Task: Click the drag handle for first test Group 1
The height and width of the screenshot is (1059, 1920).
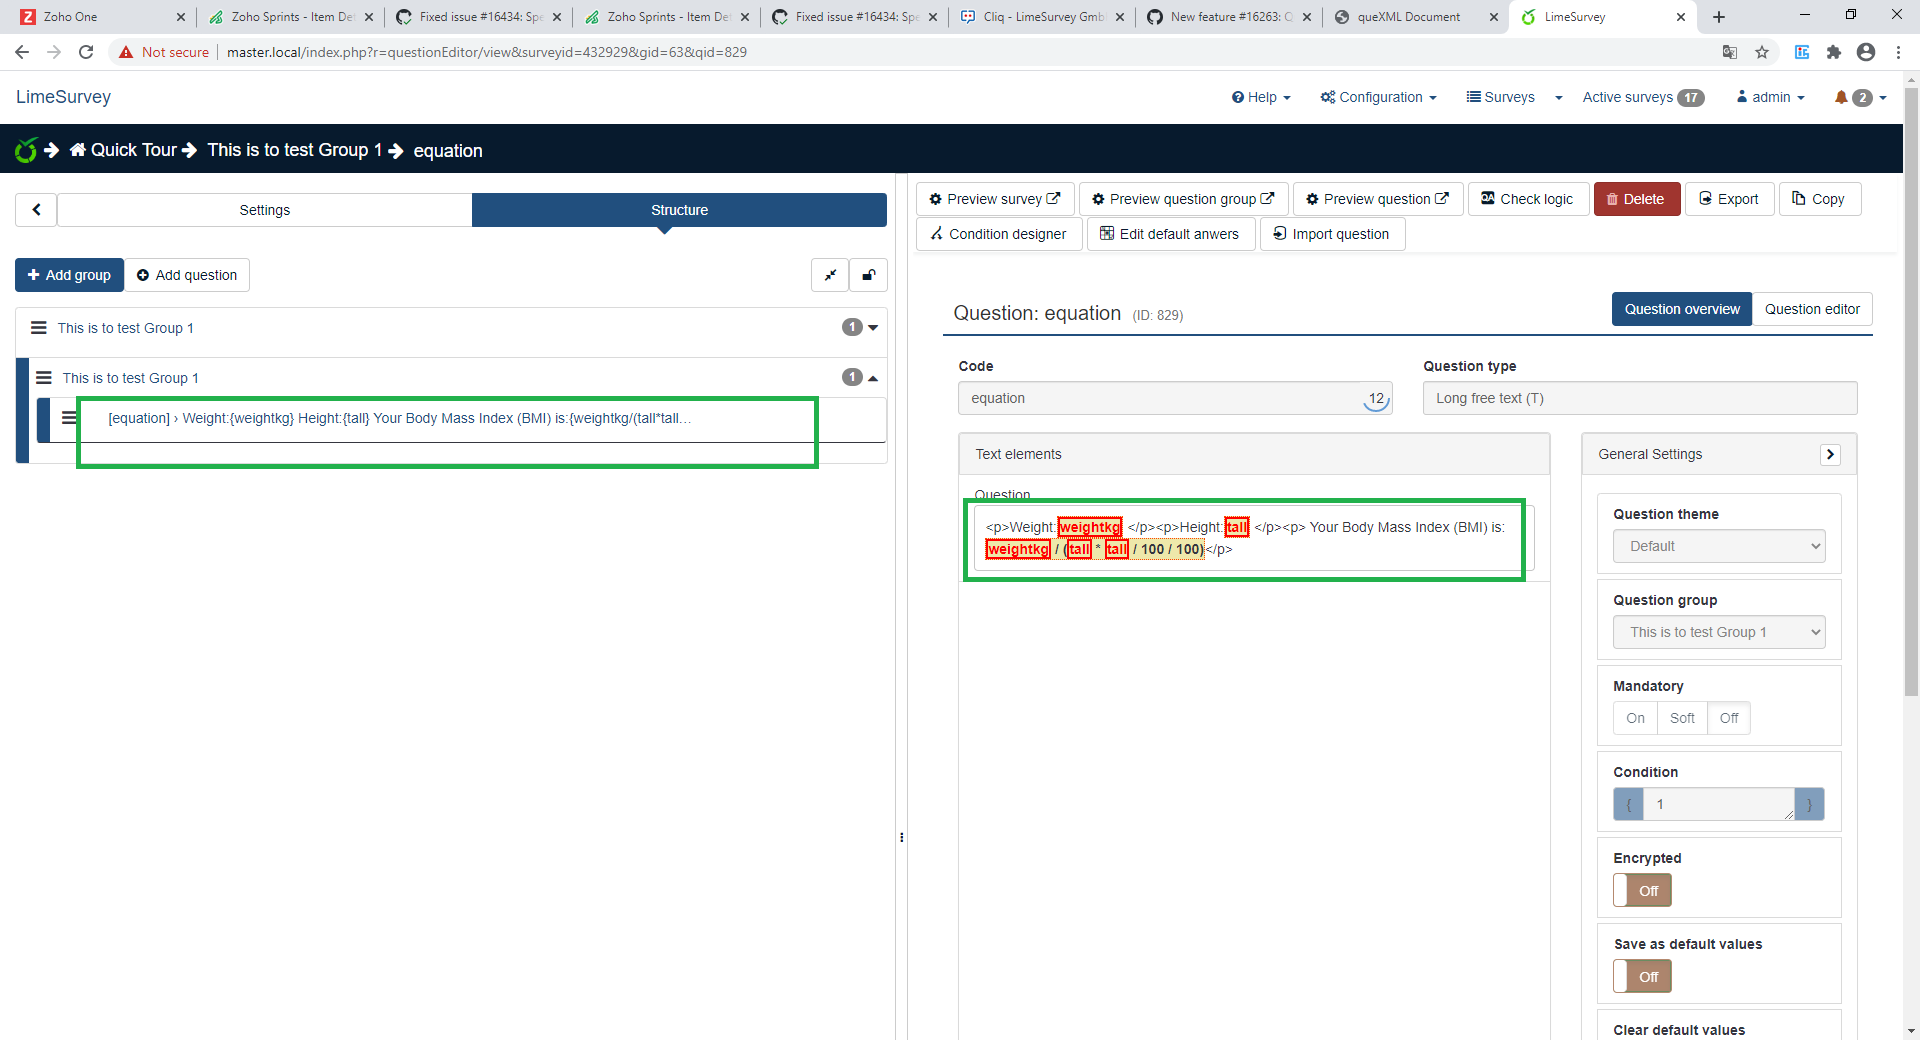Action: (39, 328)
